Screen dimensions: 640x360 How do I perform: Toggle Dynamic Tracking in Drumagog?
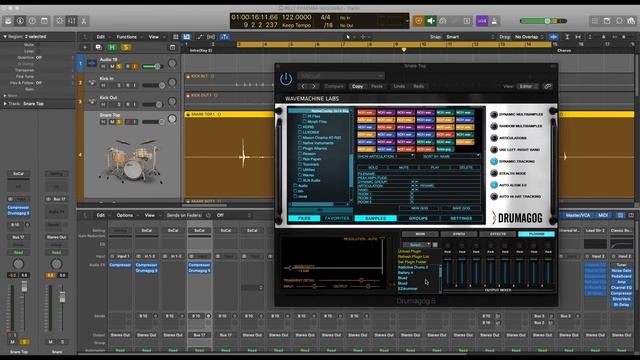494,162
